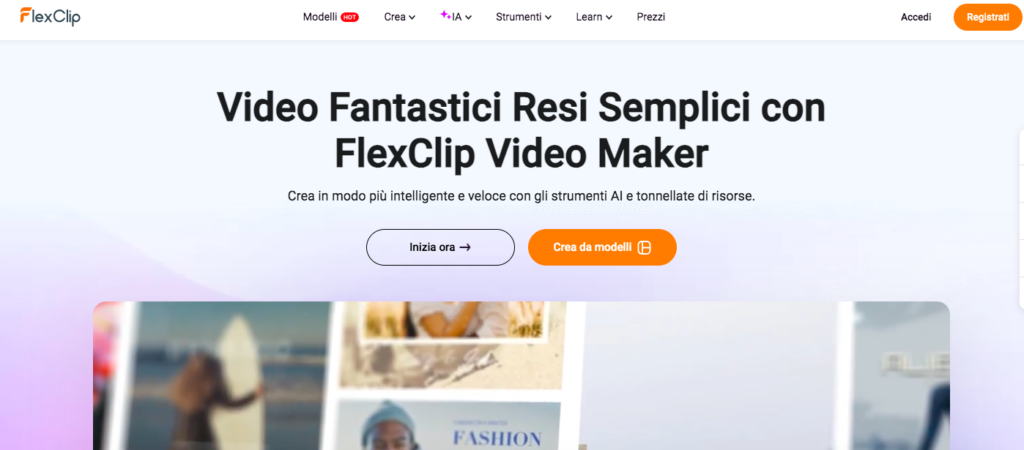This screenshot has height=450, width=1024.
Task: Click the main headline text
Action: point(521,131)
